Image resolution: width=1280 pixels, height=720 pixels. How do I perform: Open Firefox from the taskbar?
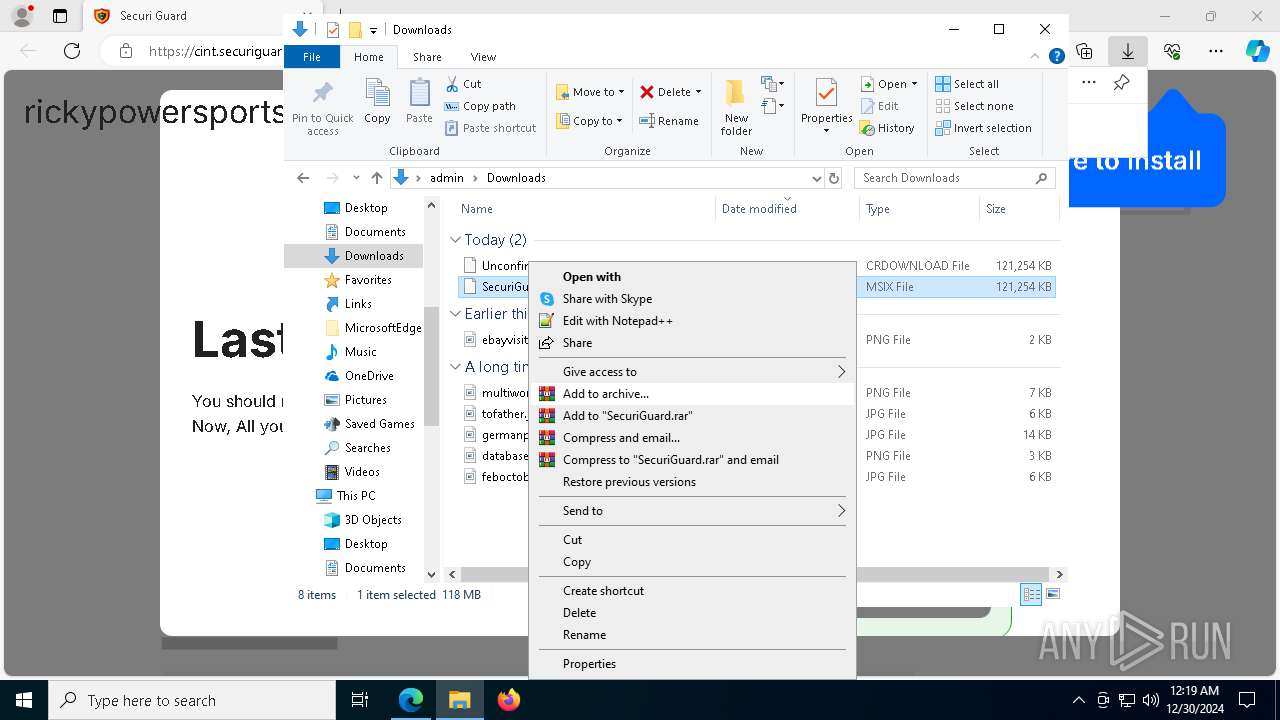coord(509,700)
